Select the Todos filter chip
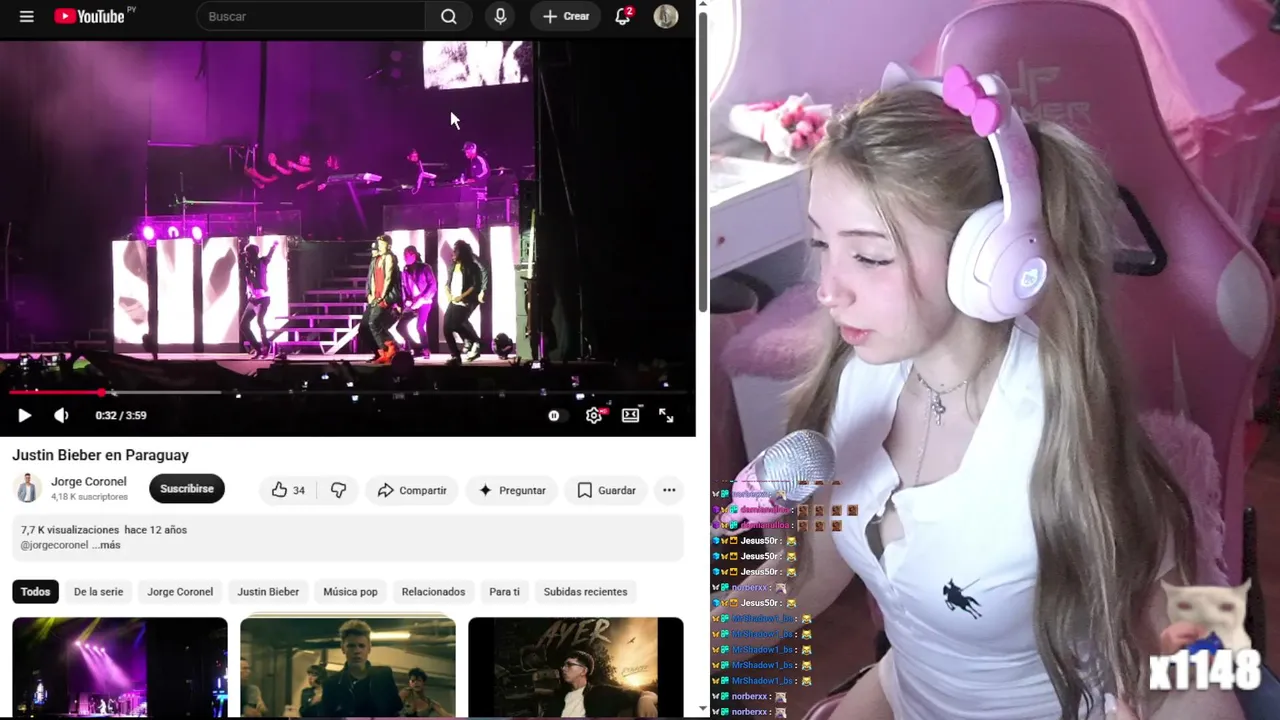1280x720 pixels. point(35,592)
